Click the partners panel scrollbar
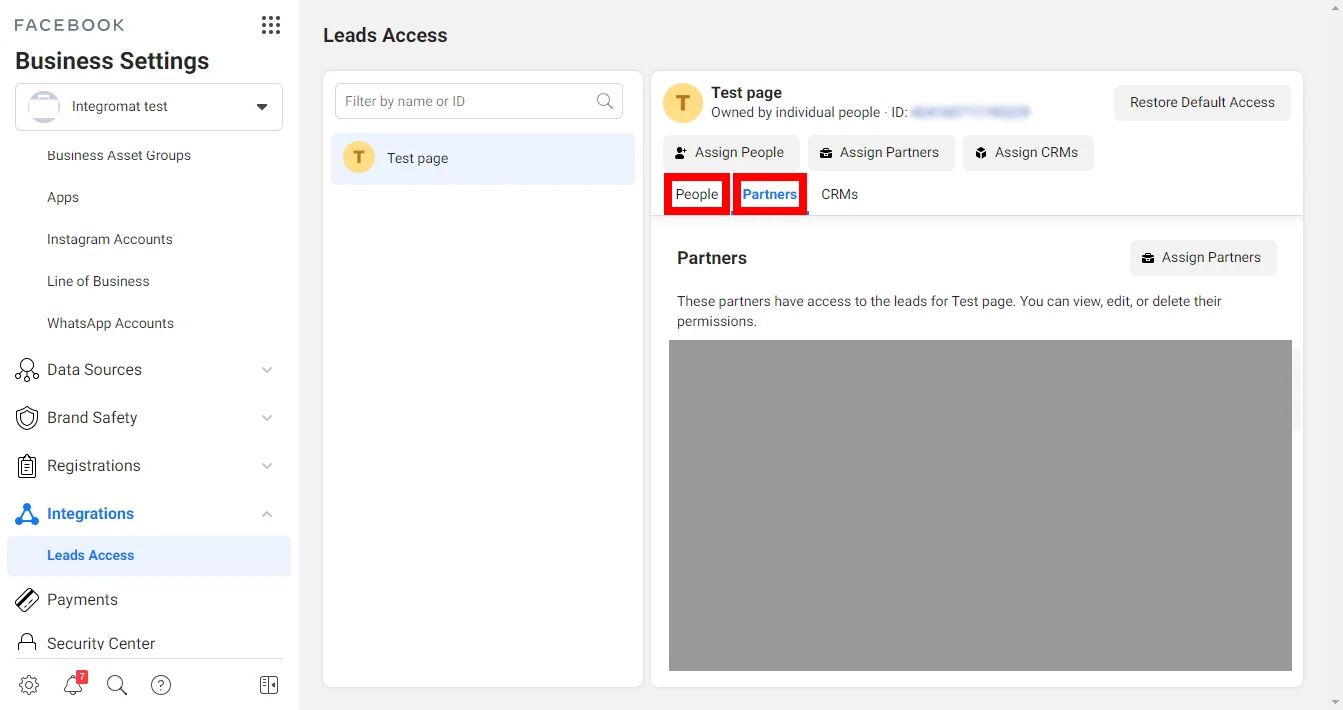 tap(1297, 390)
